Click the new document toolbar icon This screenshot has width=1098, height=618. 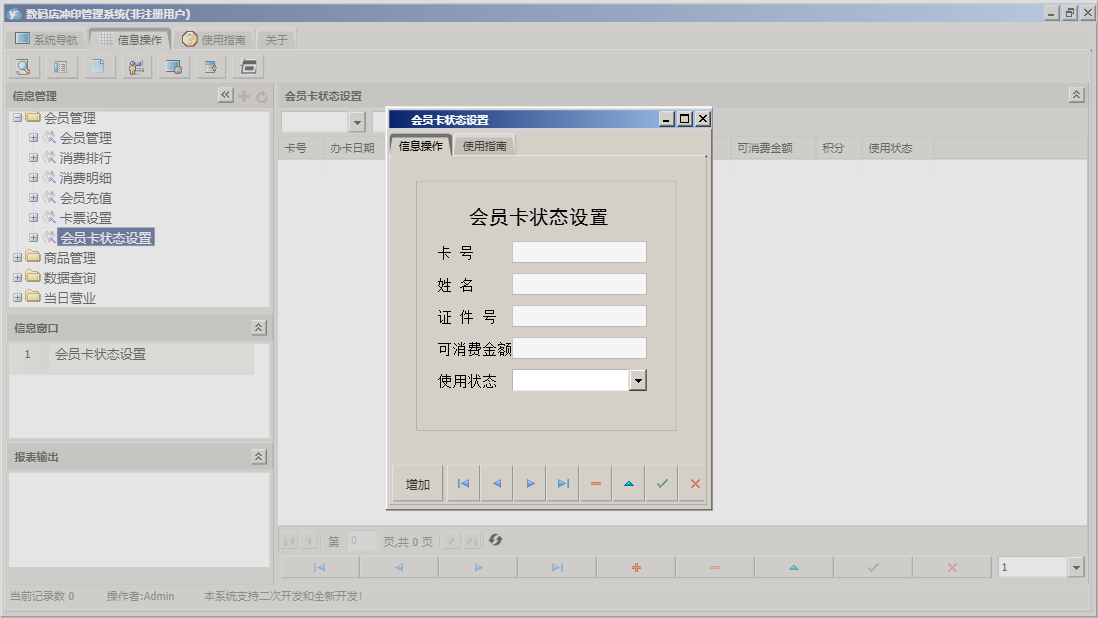click(98, 66)
